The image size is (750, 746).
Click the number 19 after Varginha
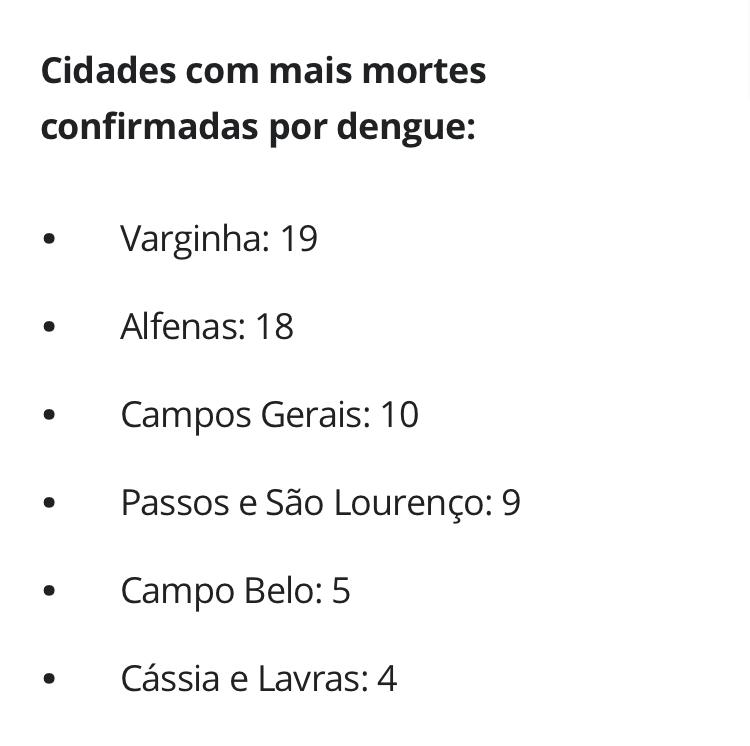(x=299, y=238)
